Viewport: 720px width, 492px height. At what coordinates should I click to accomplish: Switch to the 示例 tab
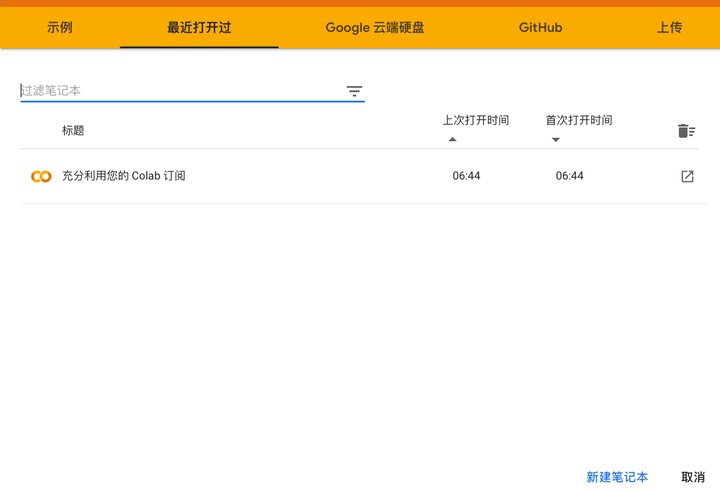pyautogui.click(x=60, y=28)
